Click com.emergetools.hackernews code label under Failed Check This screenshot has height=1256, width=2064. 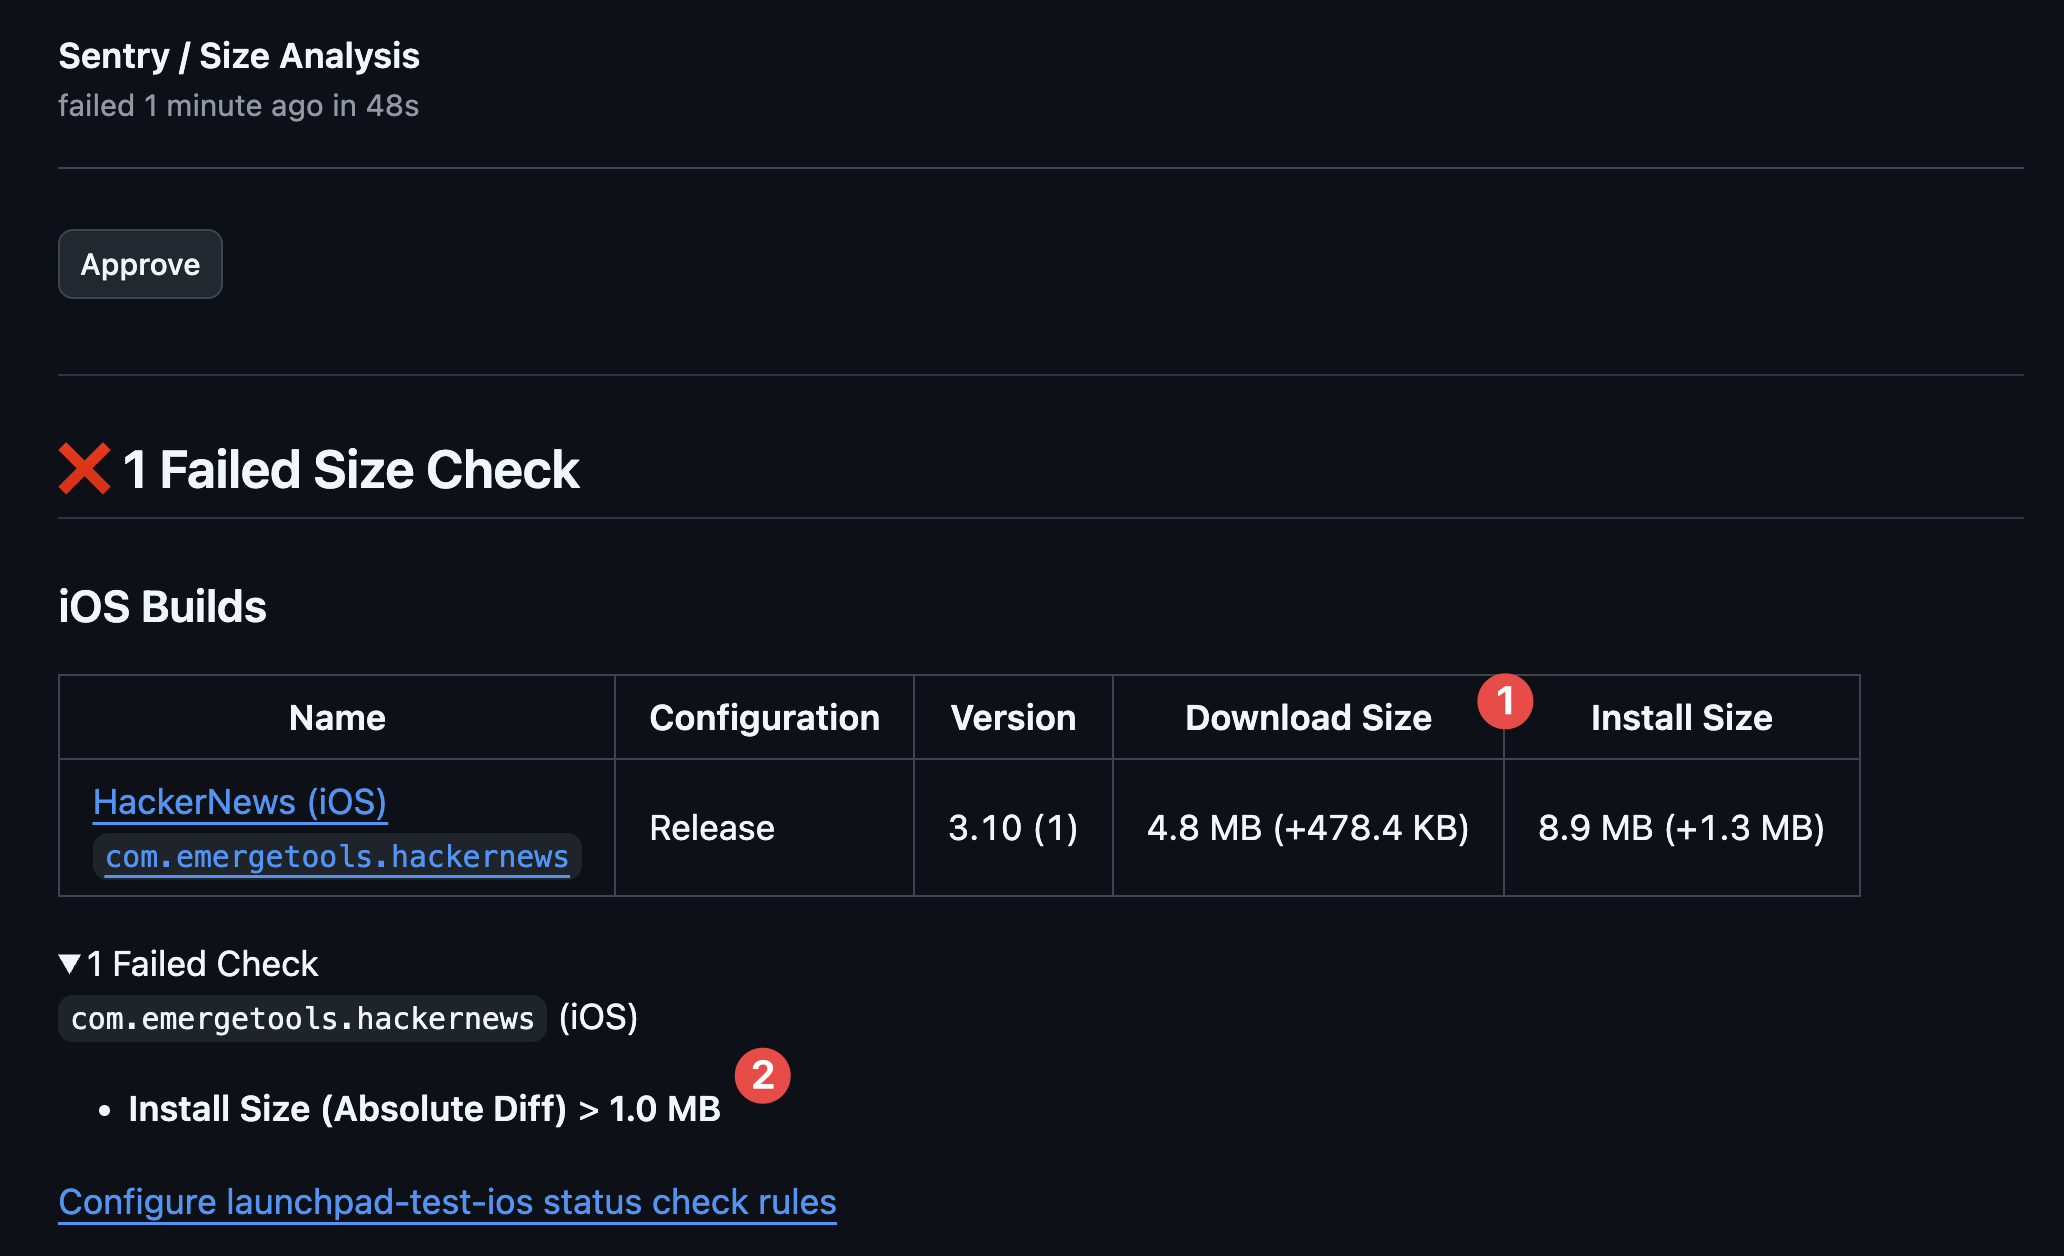click(302, 1019)
